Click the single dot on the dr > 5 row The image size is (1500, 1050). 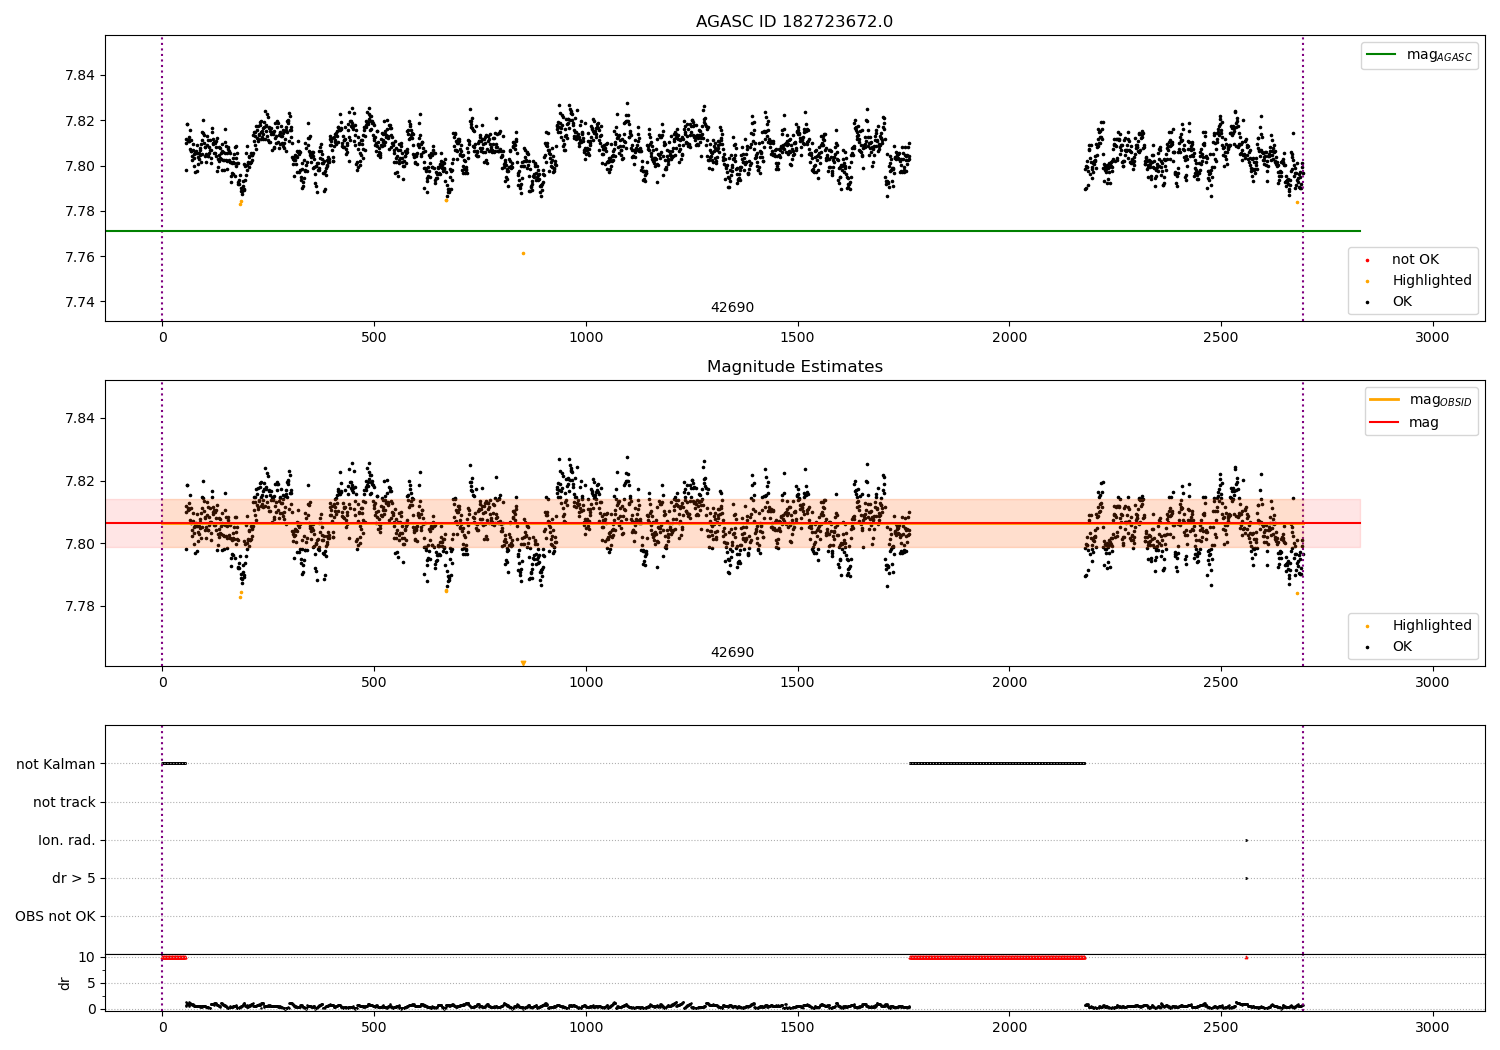(1246, 878)
